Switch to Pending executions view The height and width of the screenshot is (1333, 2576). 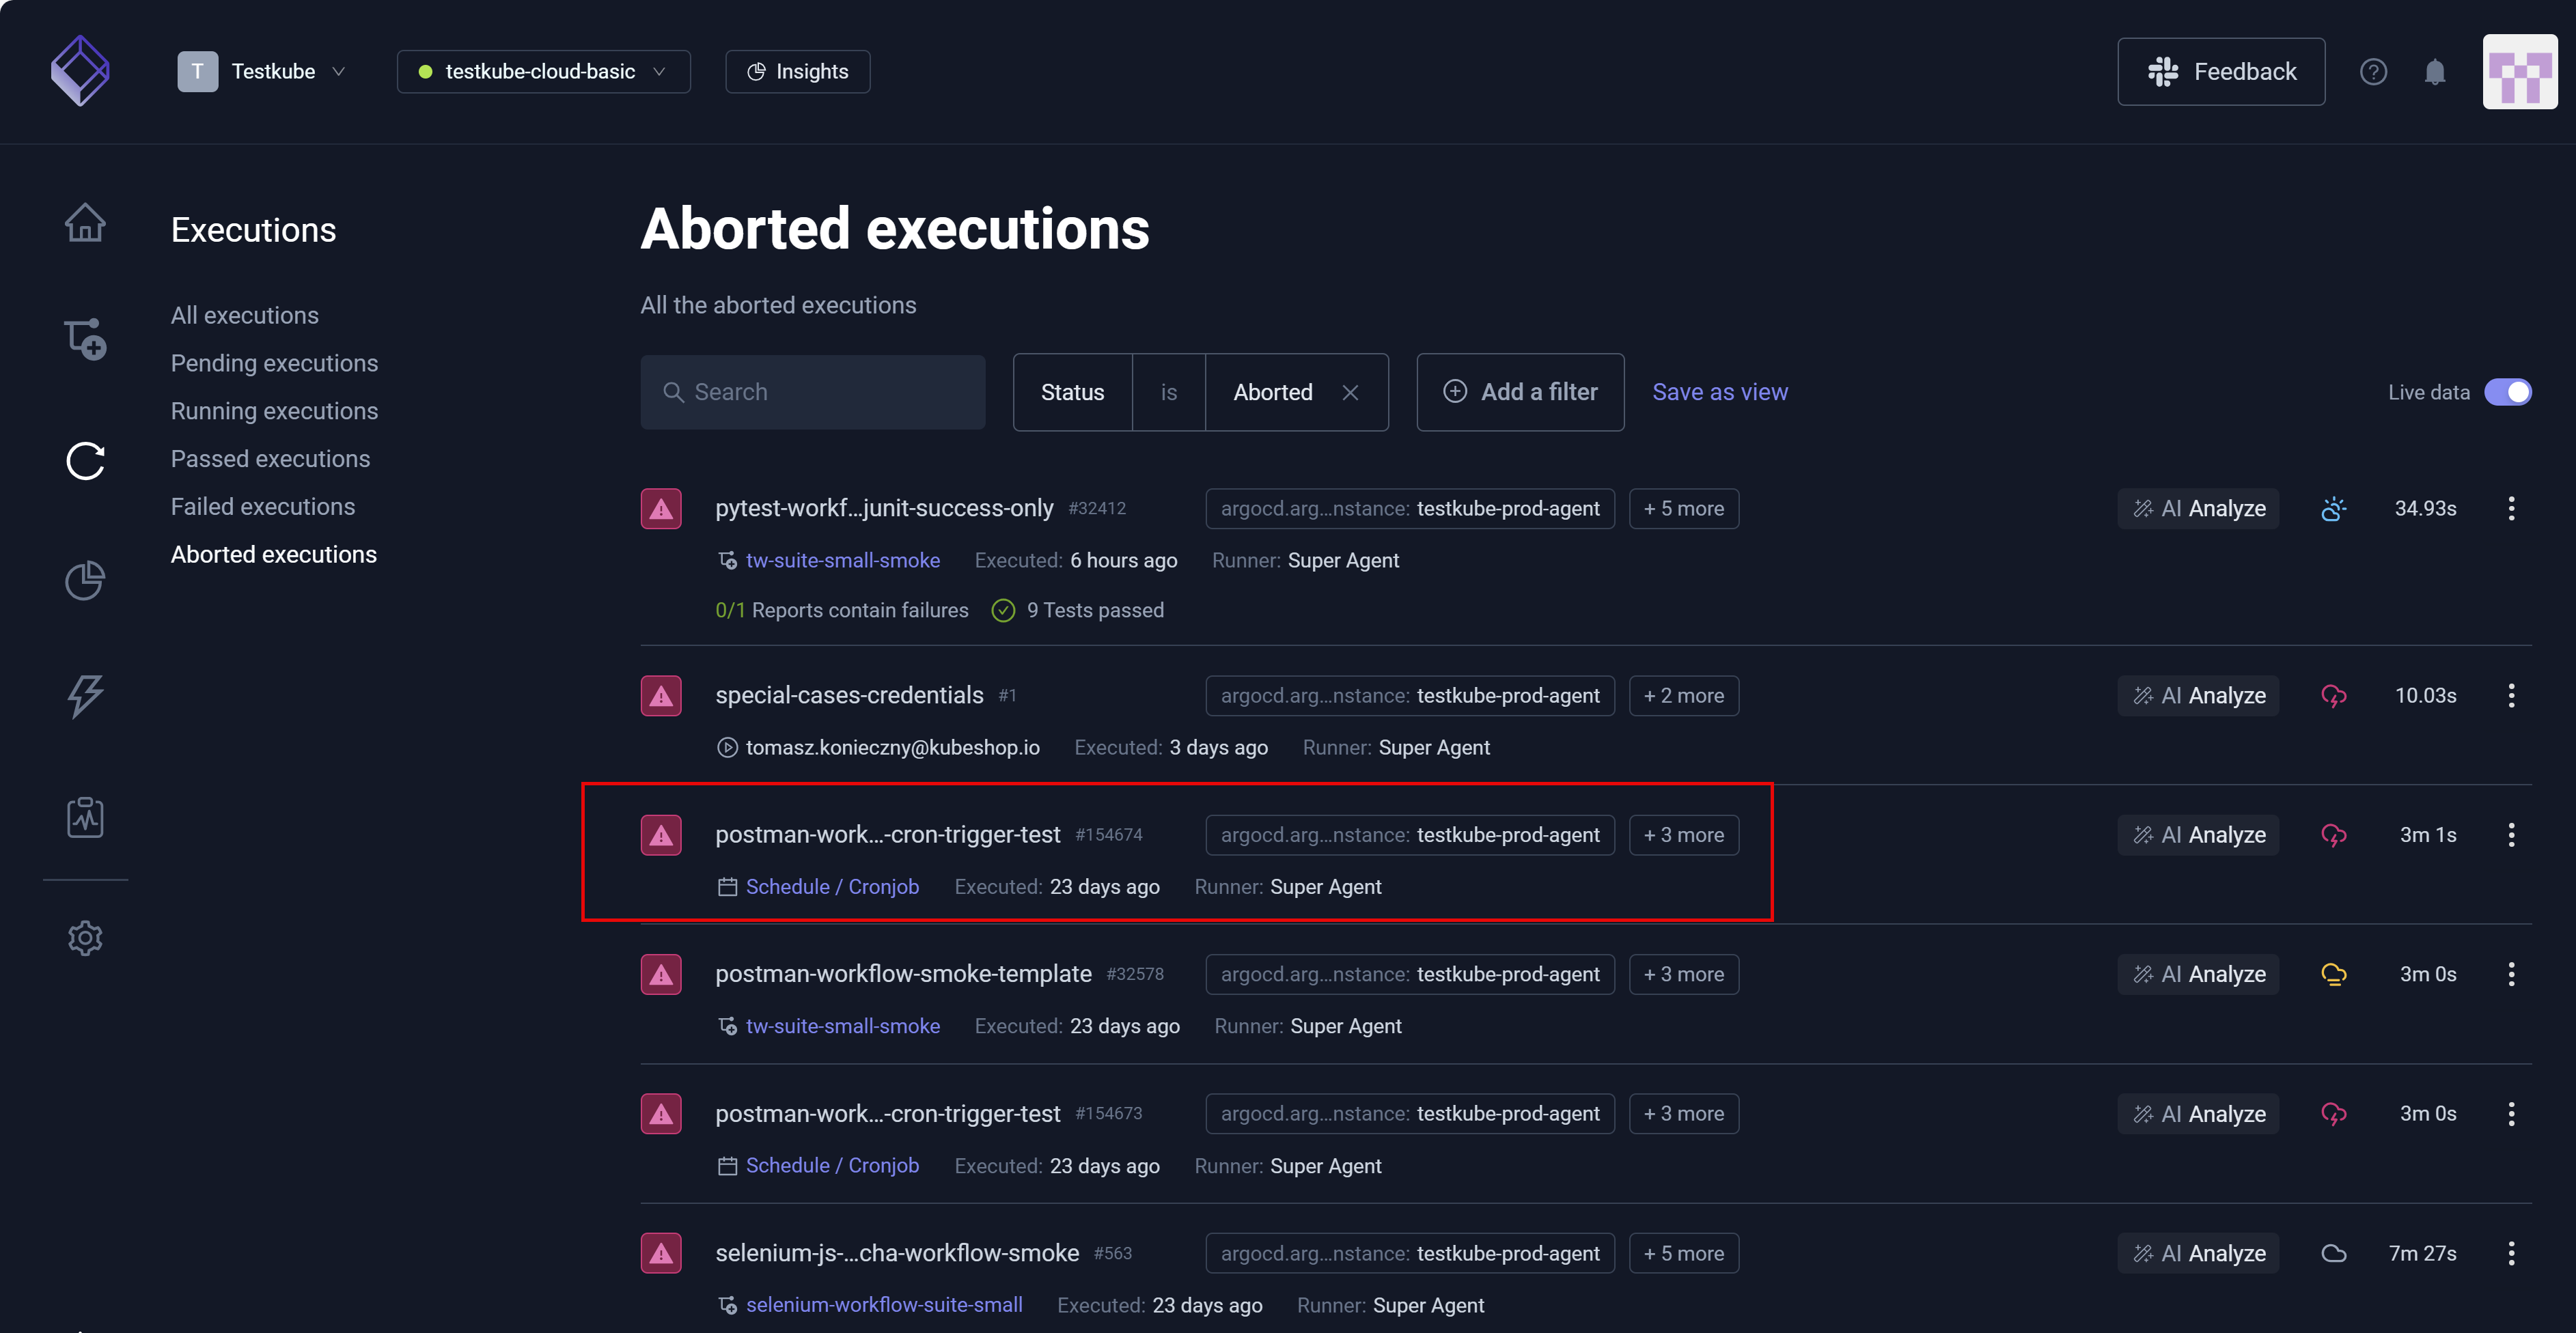[x=274, y=363]
